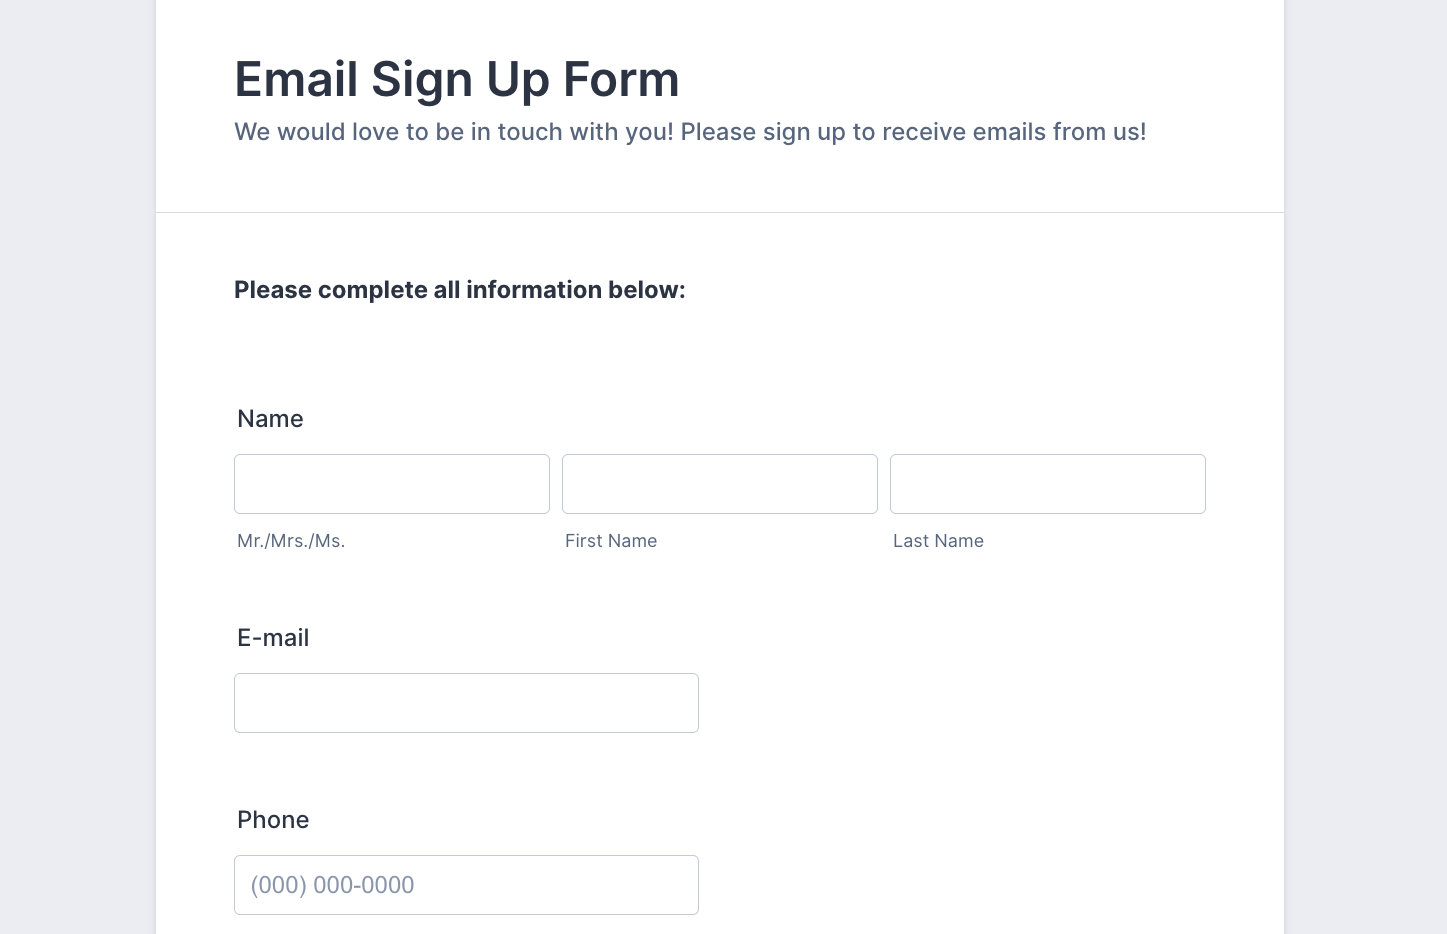Click the "Phone" field label
The height and width of the screenshot is (934, 1447).
tap(273, 820)
